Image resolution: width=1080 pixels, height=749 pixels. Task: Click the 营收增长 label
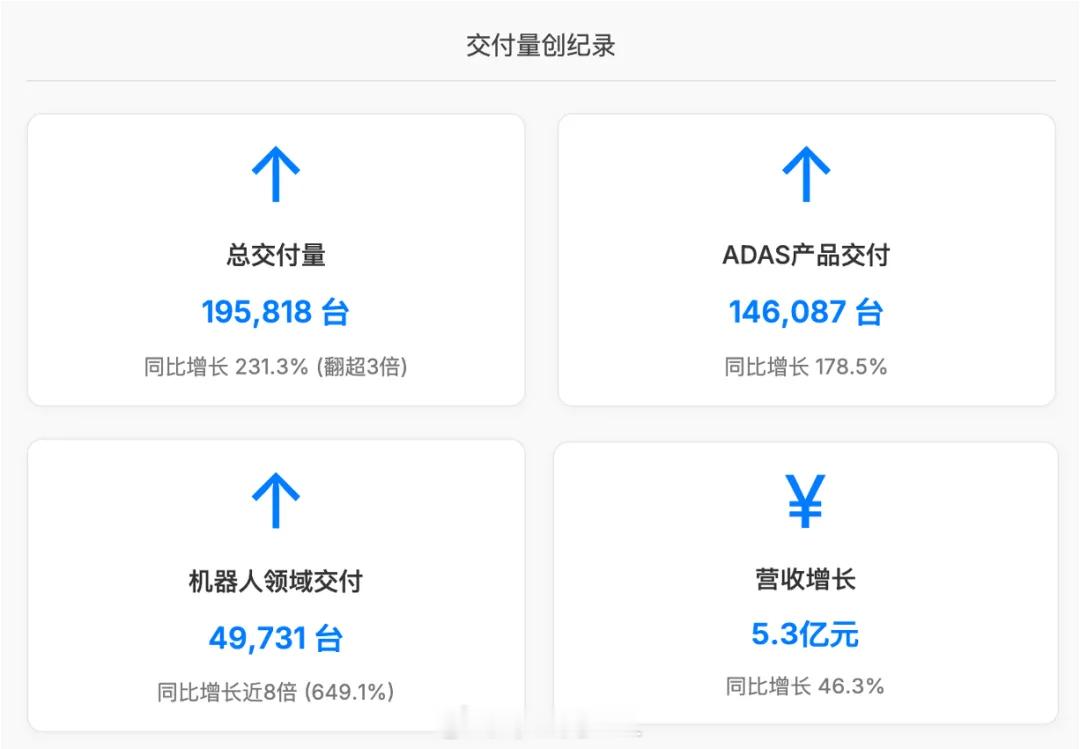(805, 579)
